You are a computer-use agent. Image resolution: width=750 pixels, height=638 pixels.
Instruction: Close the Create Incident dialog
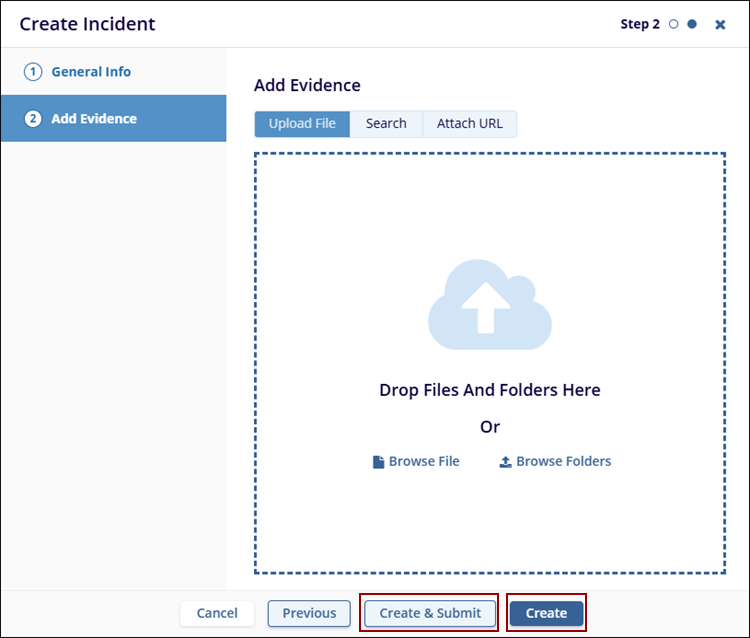[720, 24]
